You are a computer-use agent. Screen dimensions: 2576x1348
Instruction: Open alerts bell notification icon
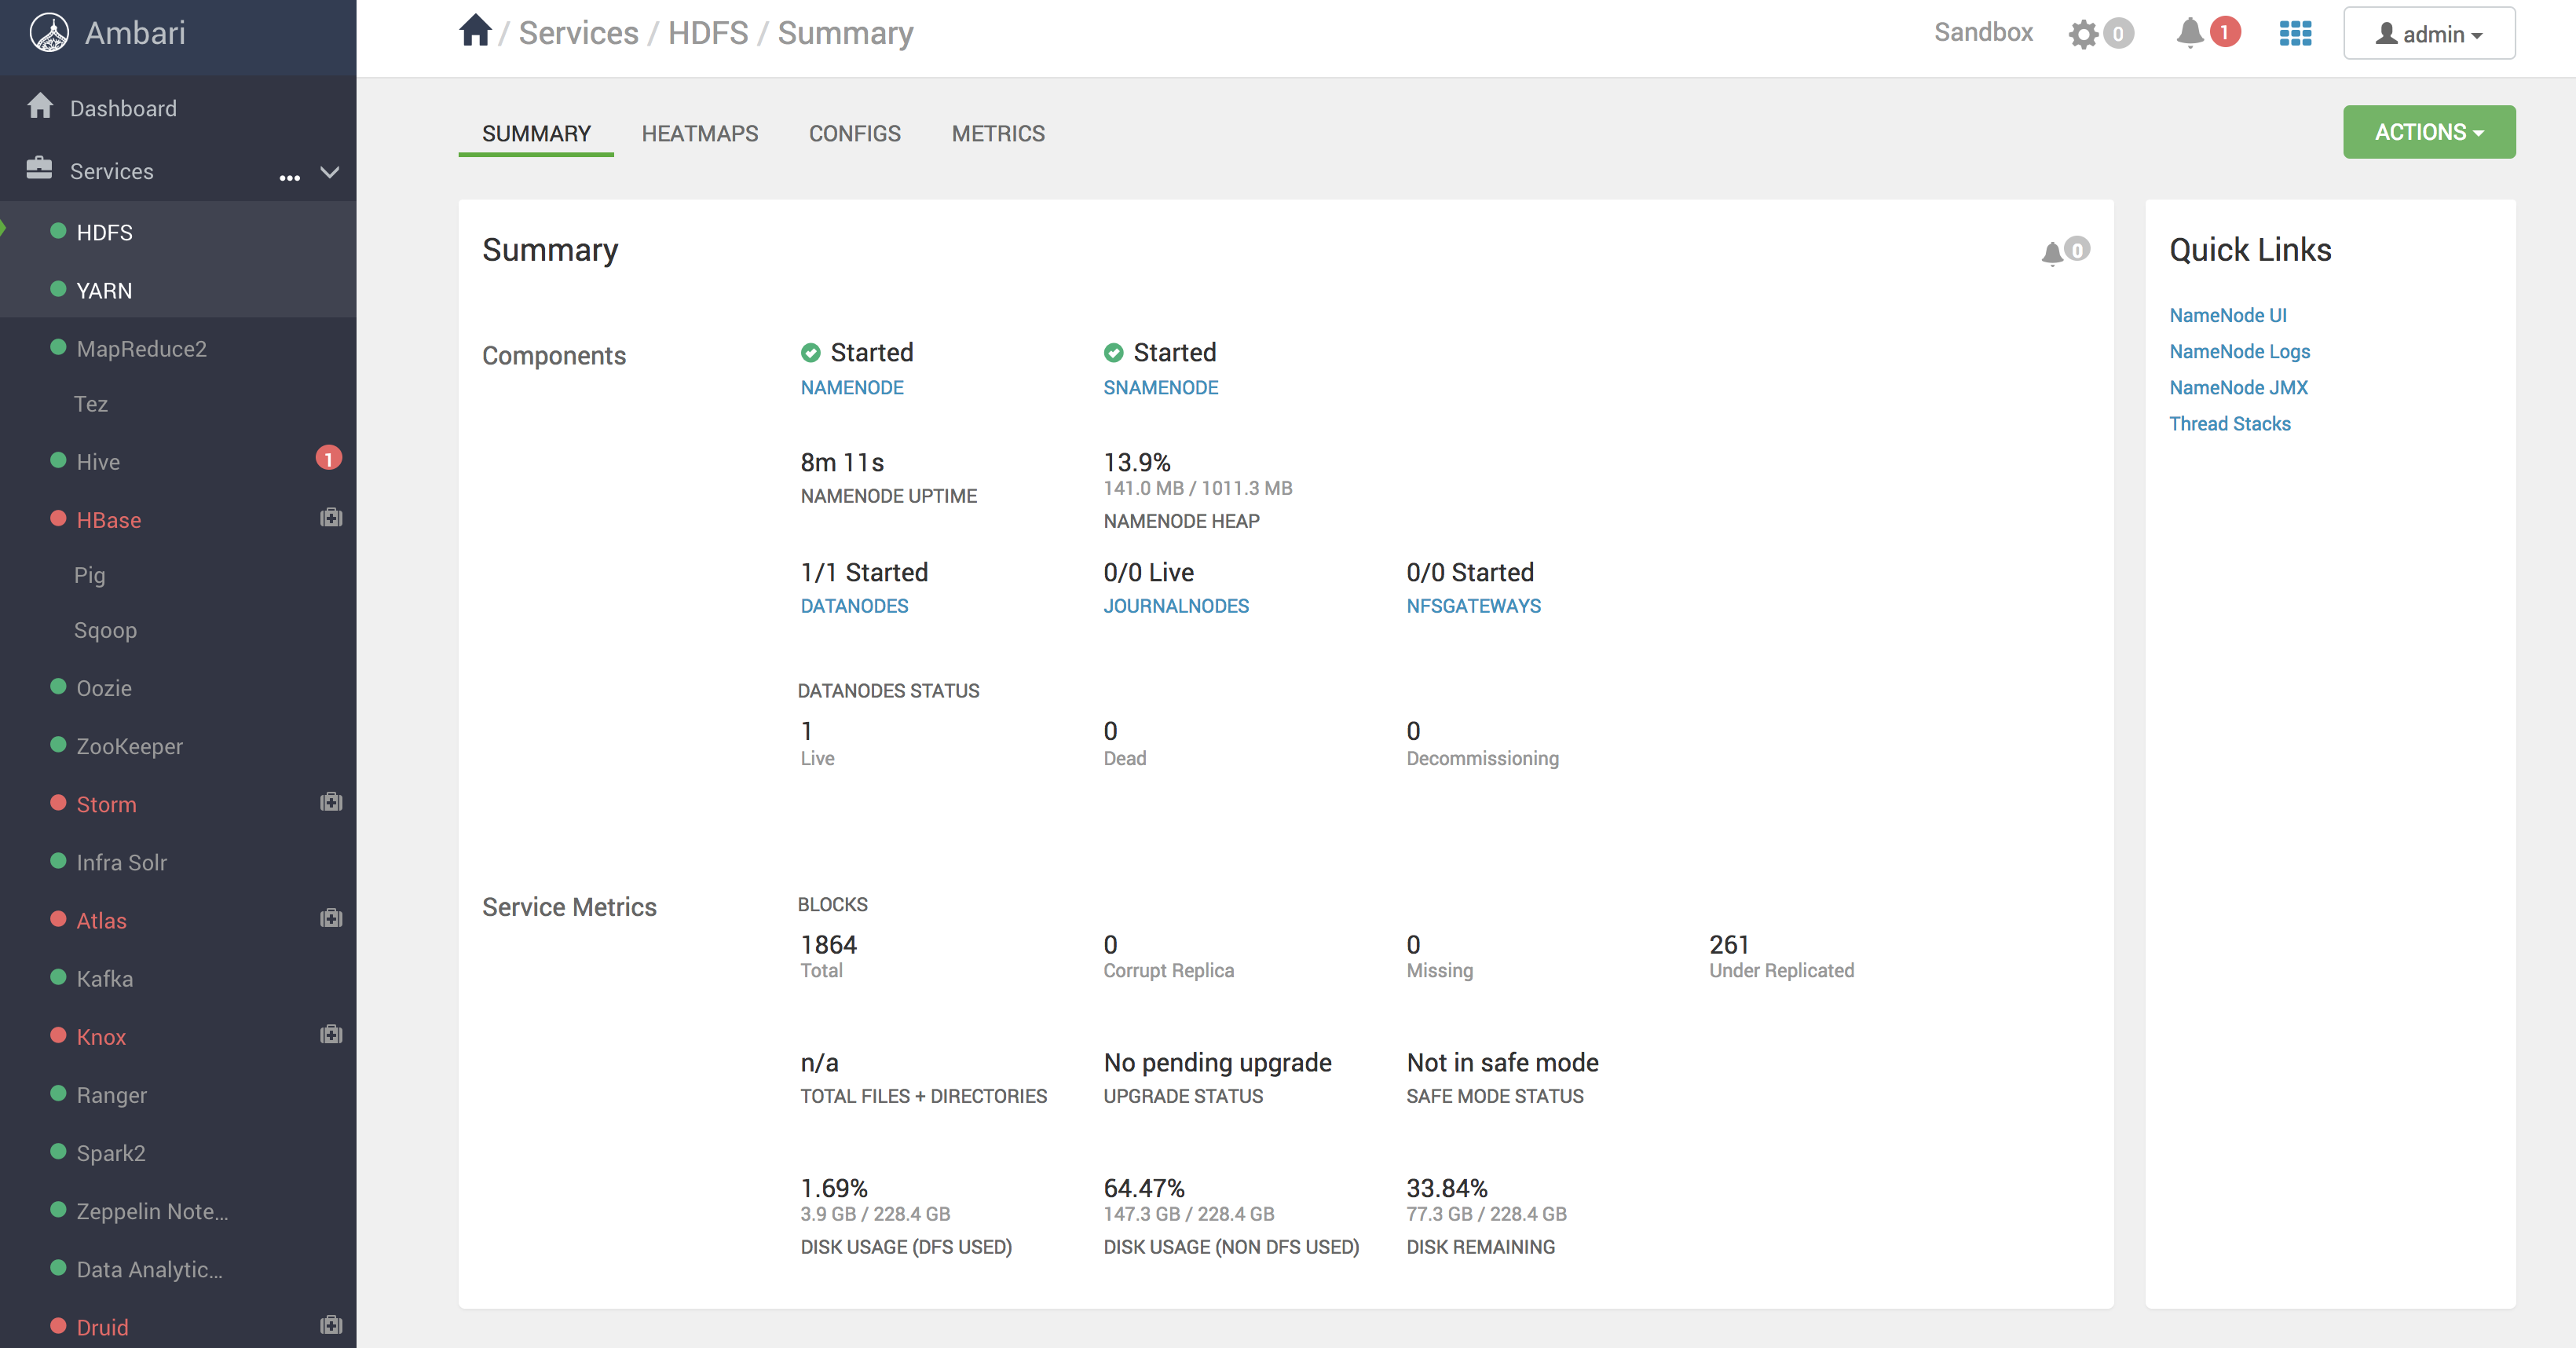(2190, 32)
